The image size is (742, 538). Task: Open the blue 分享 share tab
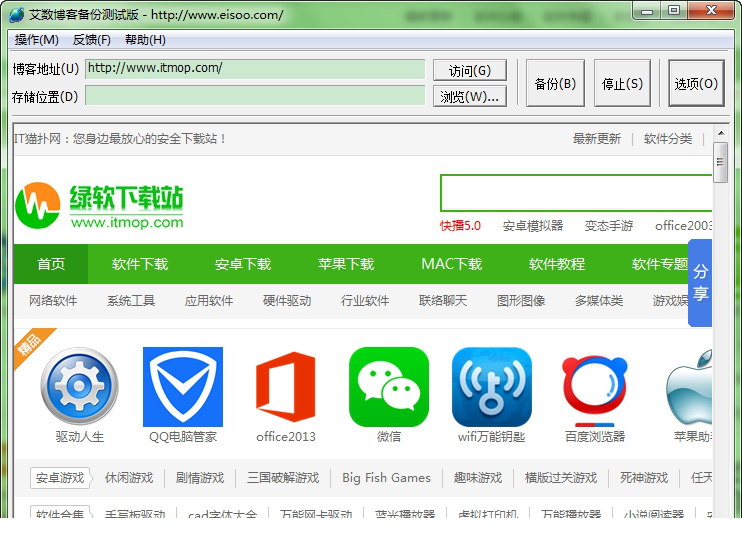[x=700, y=282]
